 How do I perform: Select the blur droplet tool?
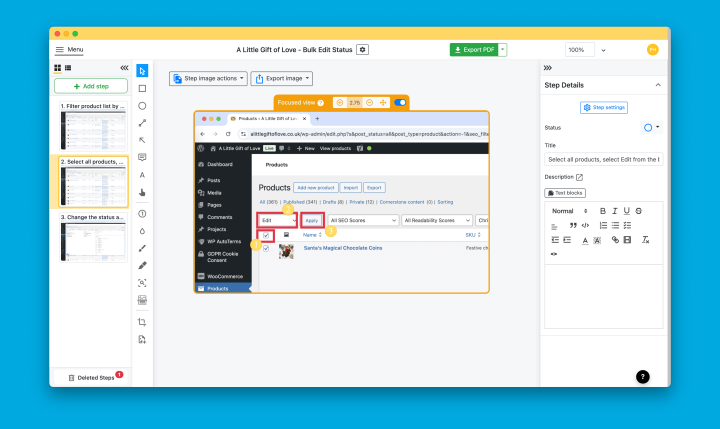tap(142, 231)
